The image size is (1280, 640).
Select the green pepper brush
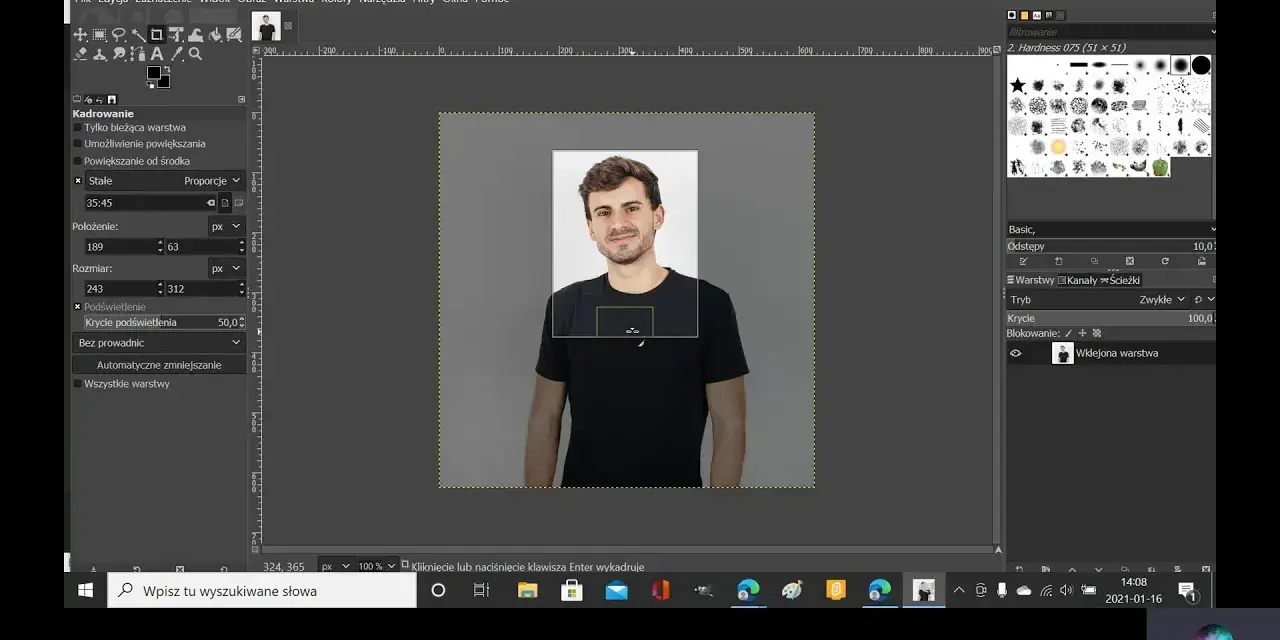click(x=1160, y=167)
